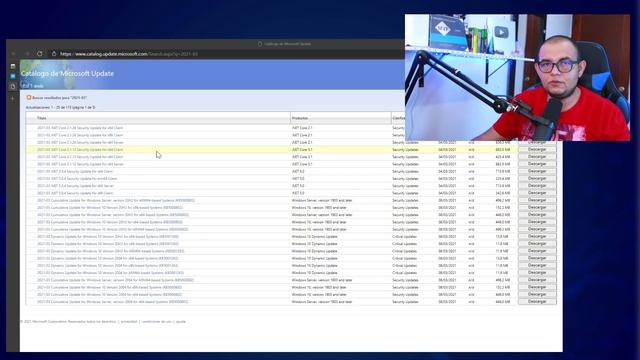Open the yellow-highlighted .NET Core 3.1.13 update title
This screenshot has height=360, width=640.
click(x=80, y=150)
